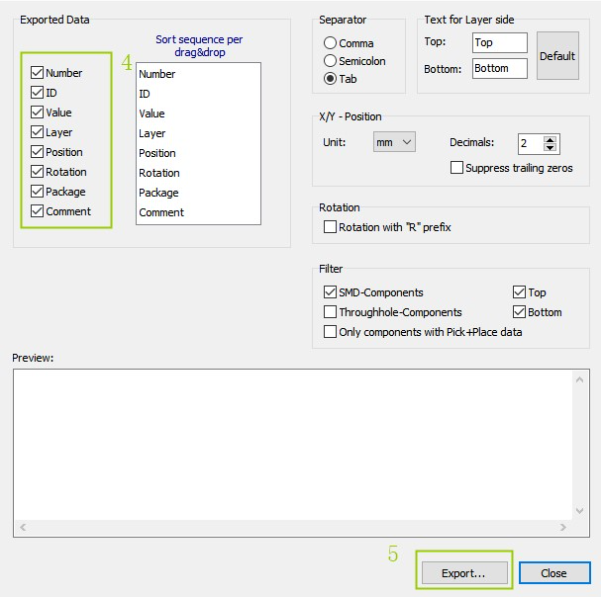The width and height of the screenshot is (601, 597).
Task: Decrease Decimals with the down arrow
Action: click(x=551, y=148)
